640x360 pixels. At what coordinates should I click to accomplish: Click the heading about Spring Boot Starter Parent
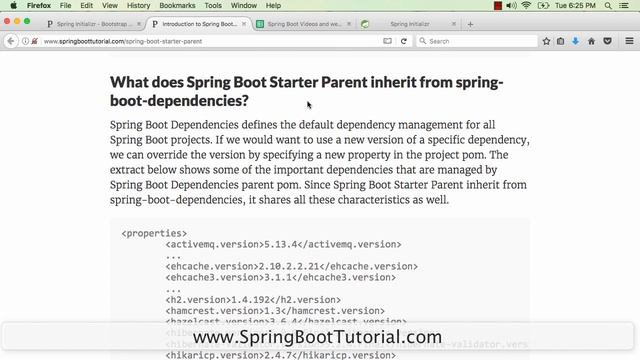point(306,91)
